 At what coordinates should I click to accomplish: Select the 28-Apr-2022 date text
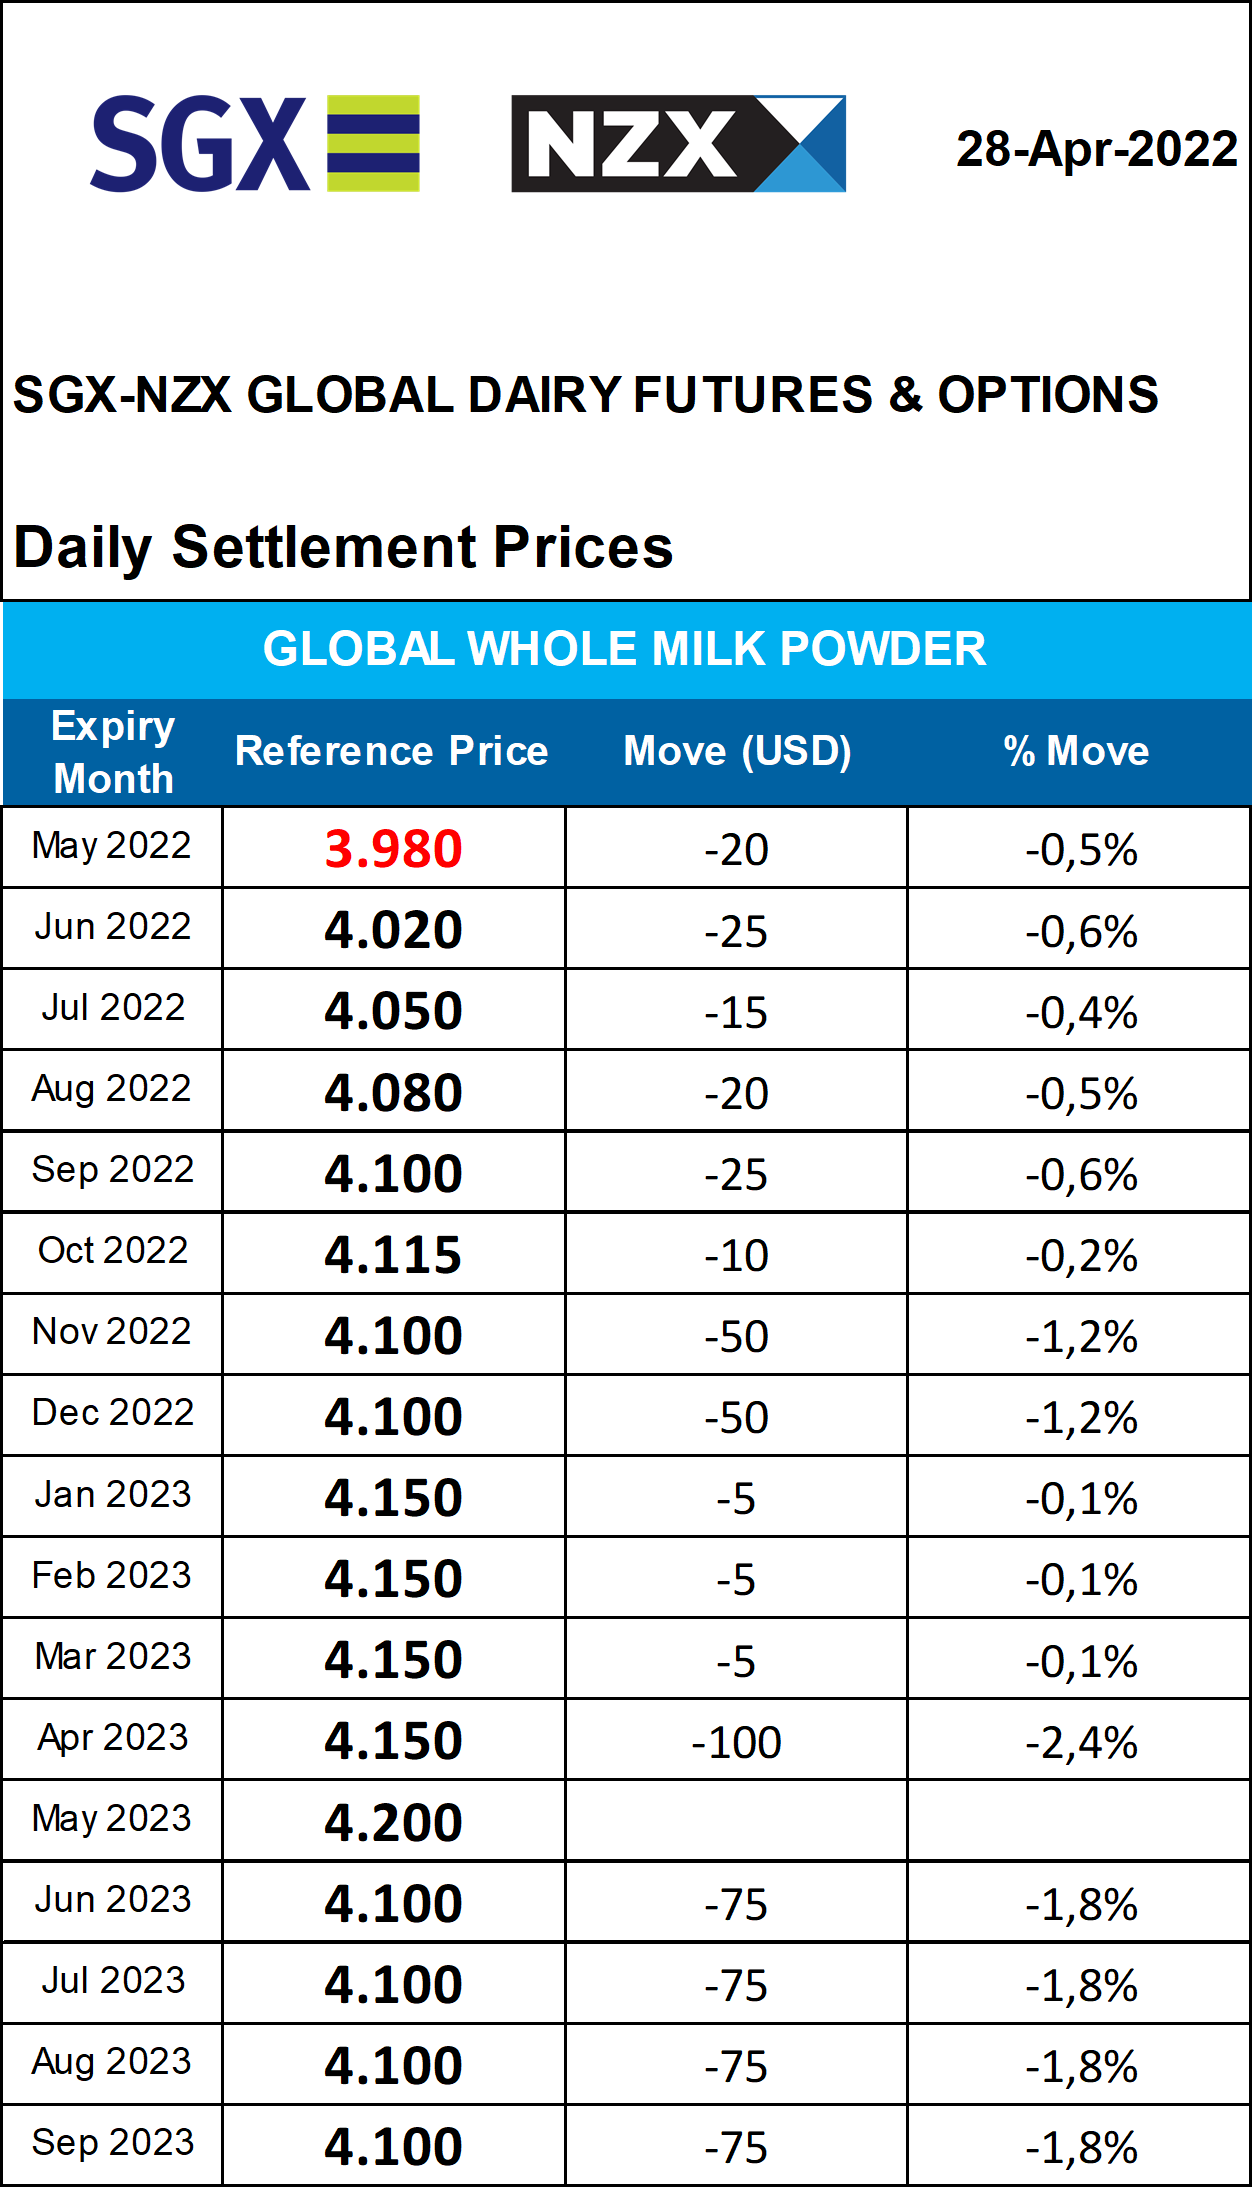[1097, 149]
